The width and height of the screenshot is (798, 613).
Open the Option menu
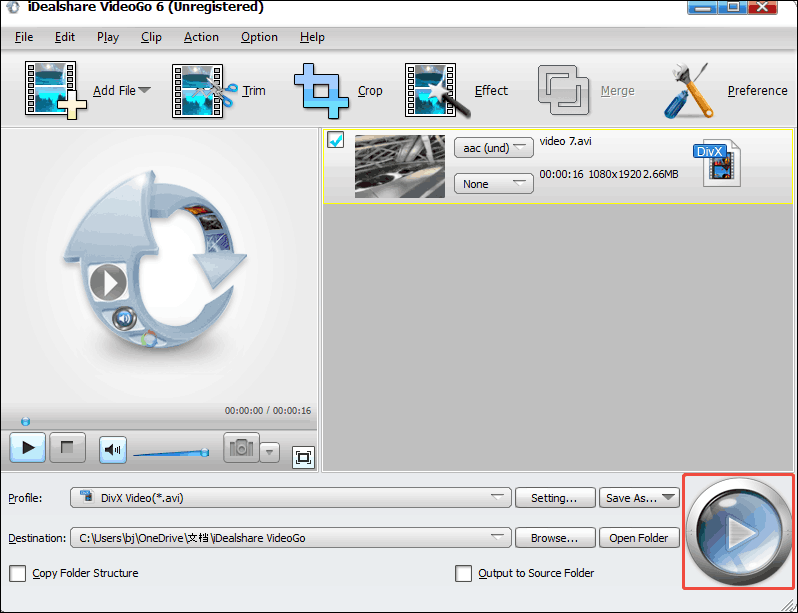[x=259, y=37]
